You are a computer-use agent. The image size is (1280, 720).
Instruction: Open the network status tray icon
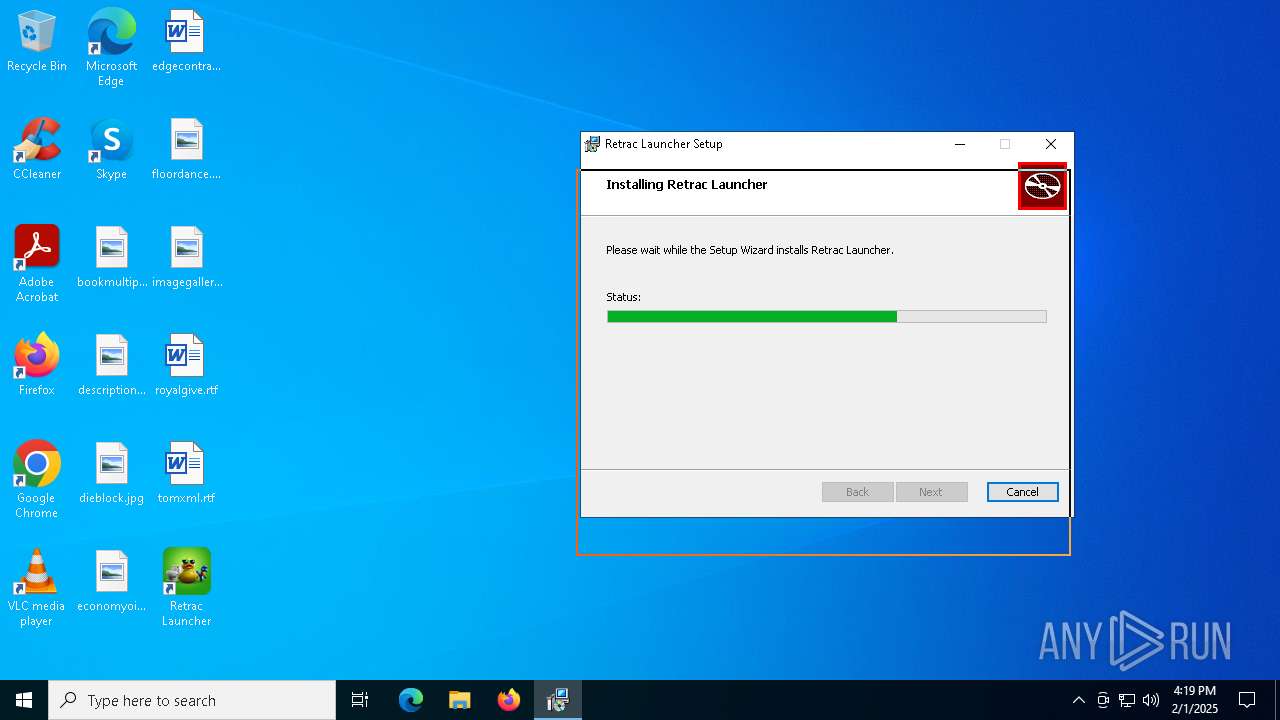coord(1127,700)
